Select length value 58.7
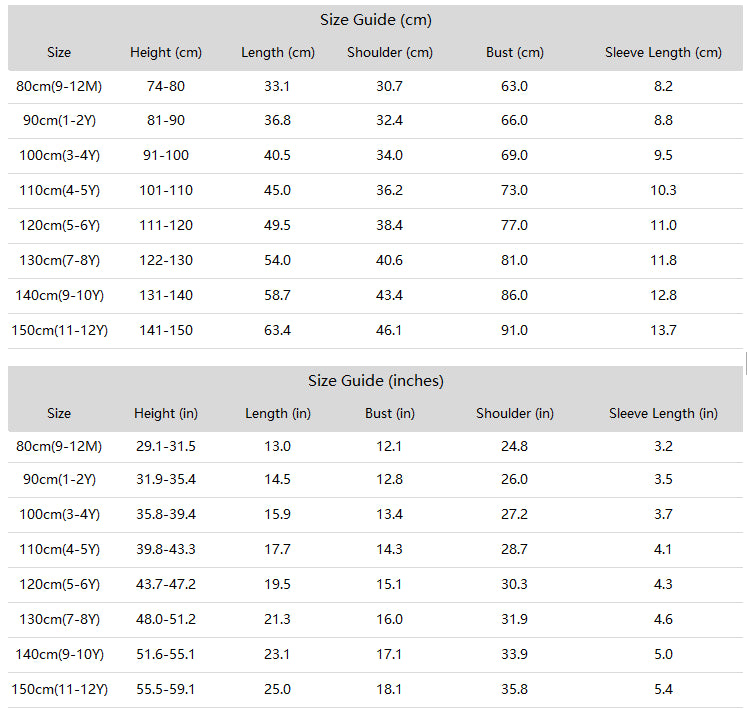 (x=277, y=295)
